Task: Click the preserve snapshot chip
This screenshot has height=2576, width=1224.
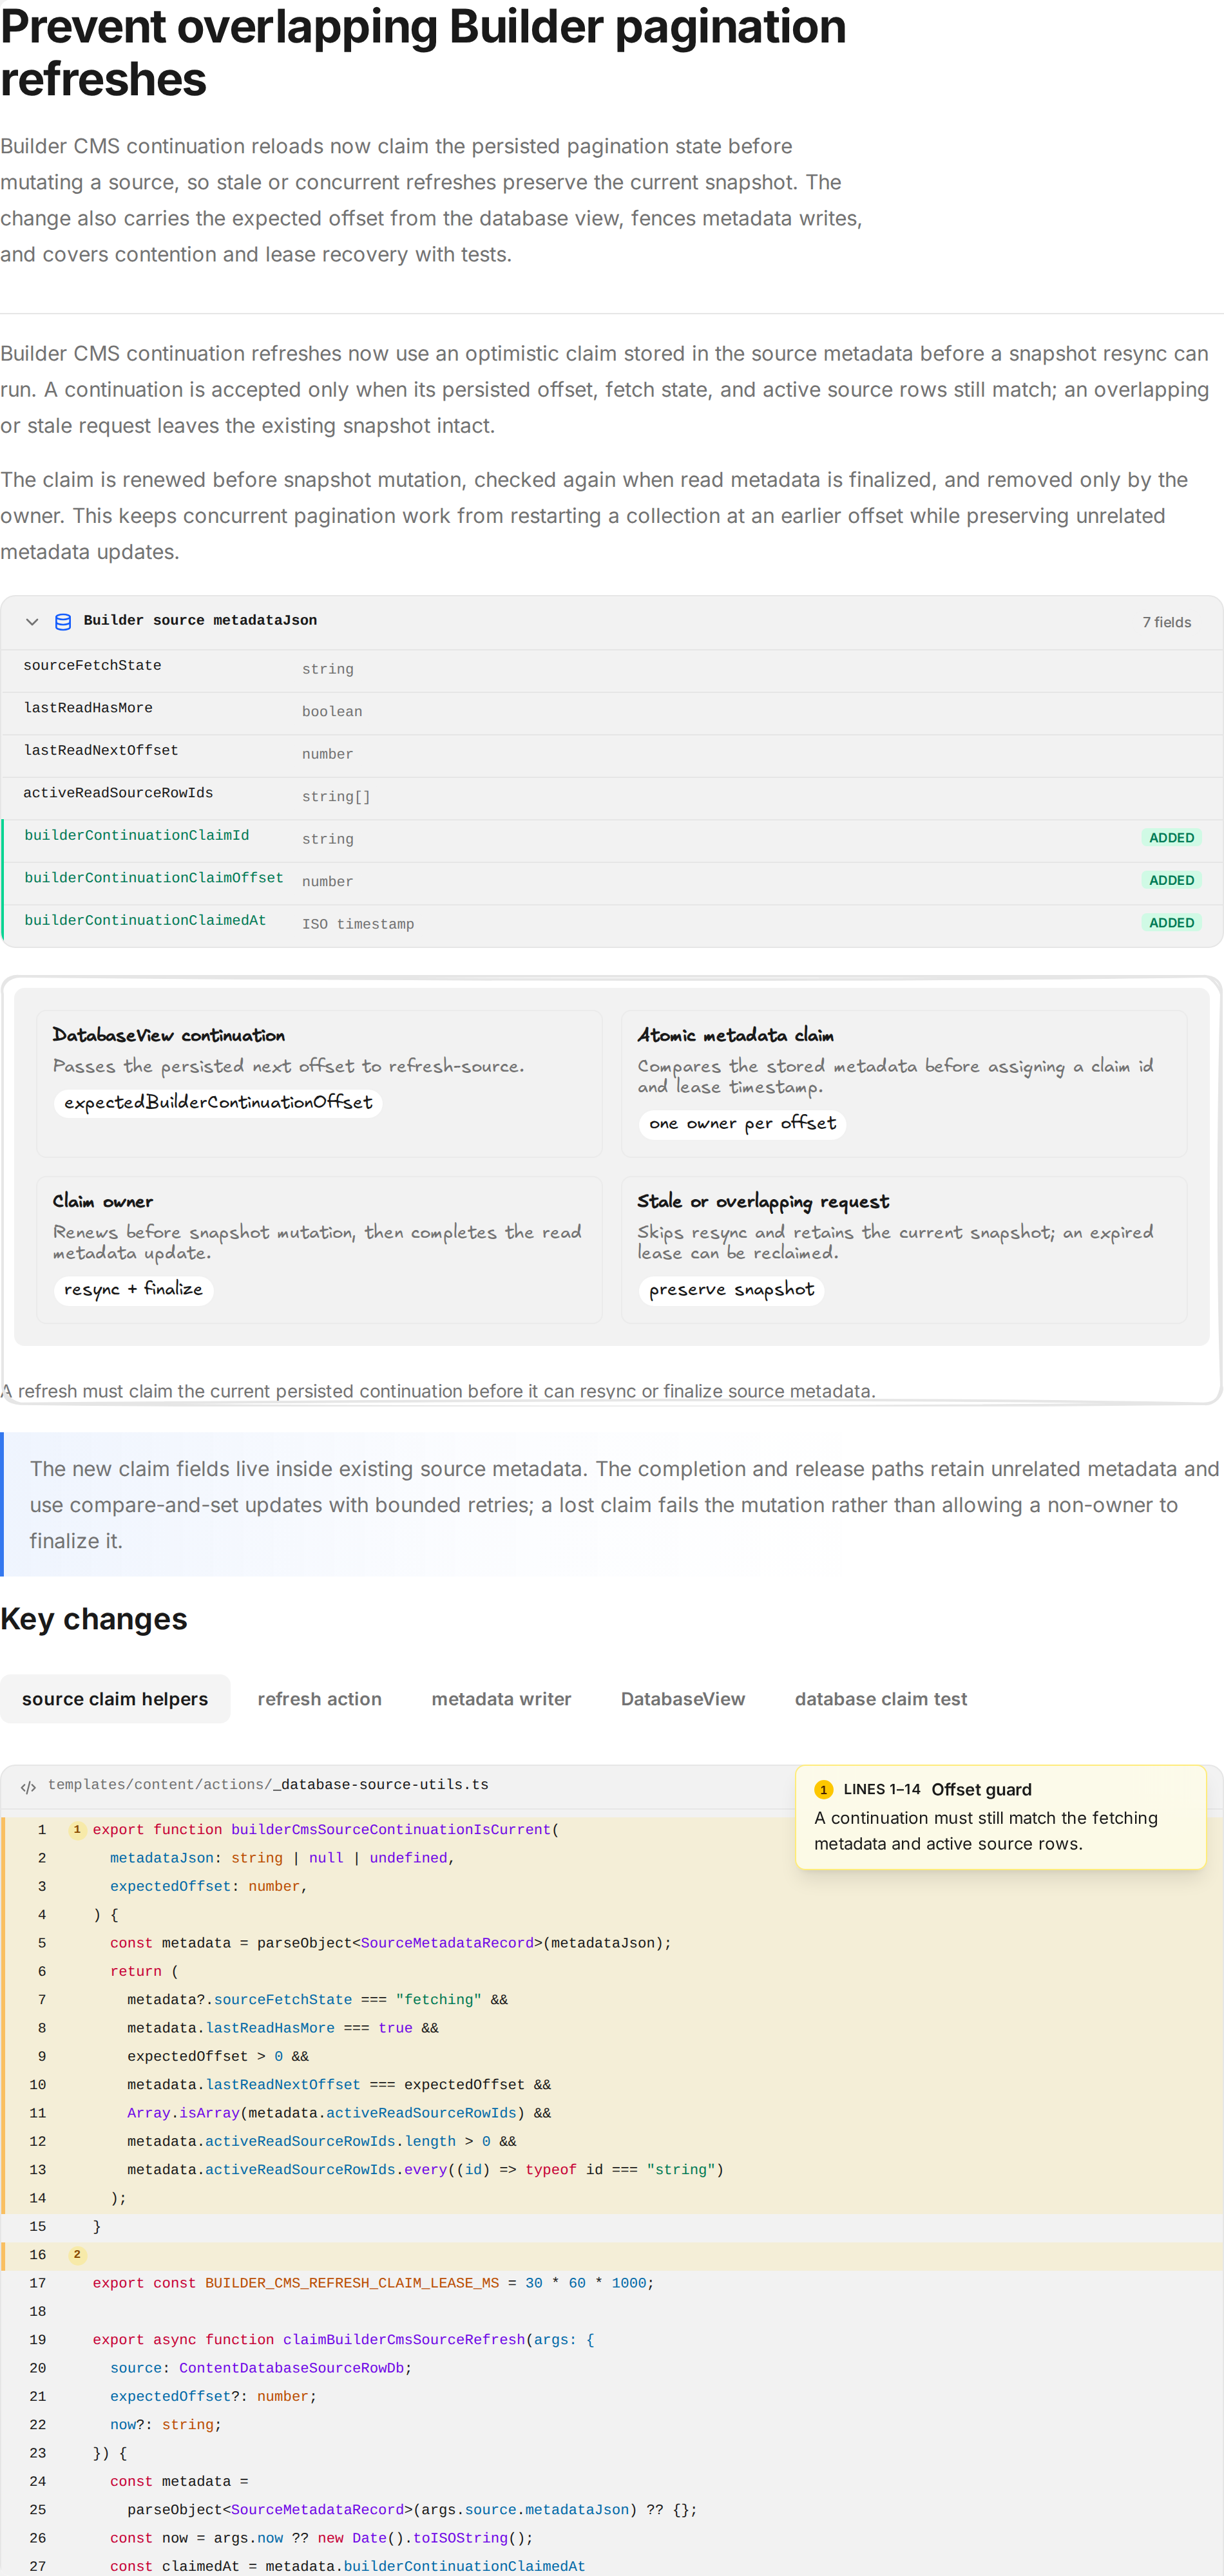Action: pos(731,1289)
